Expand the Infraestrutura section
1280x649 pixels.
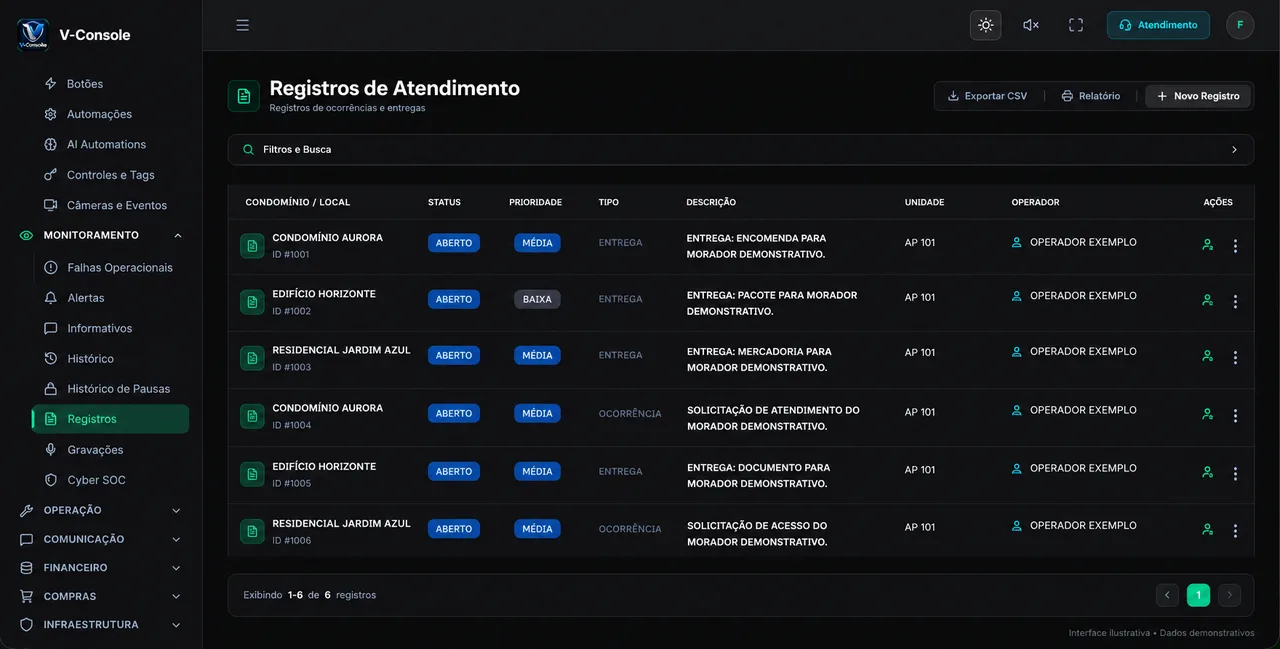(100, 625)
